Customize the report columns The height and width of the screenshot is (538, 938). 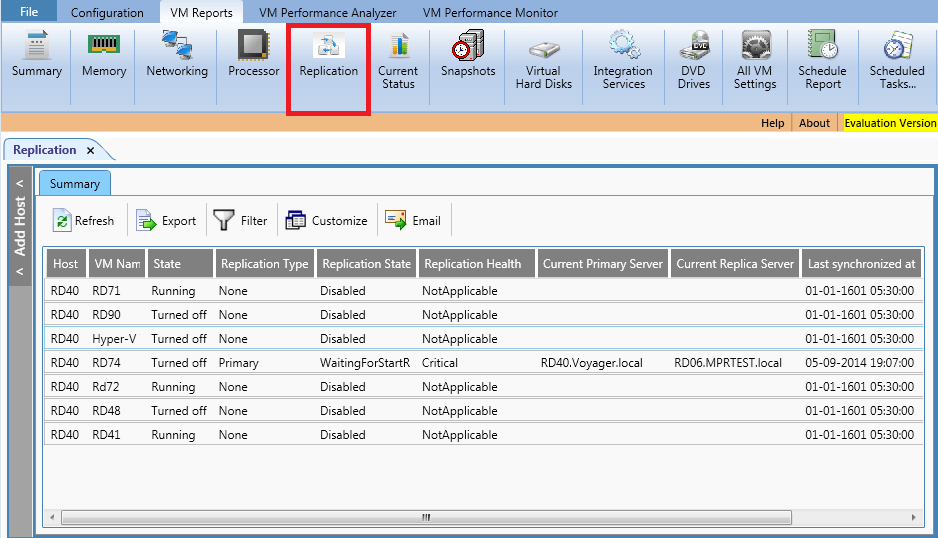coord(327,221)
